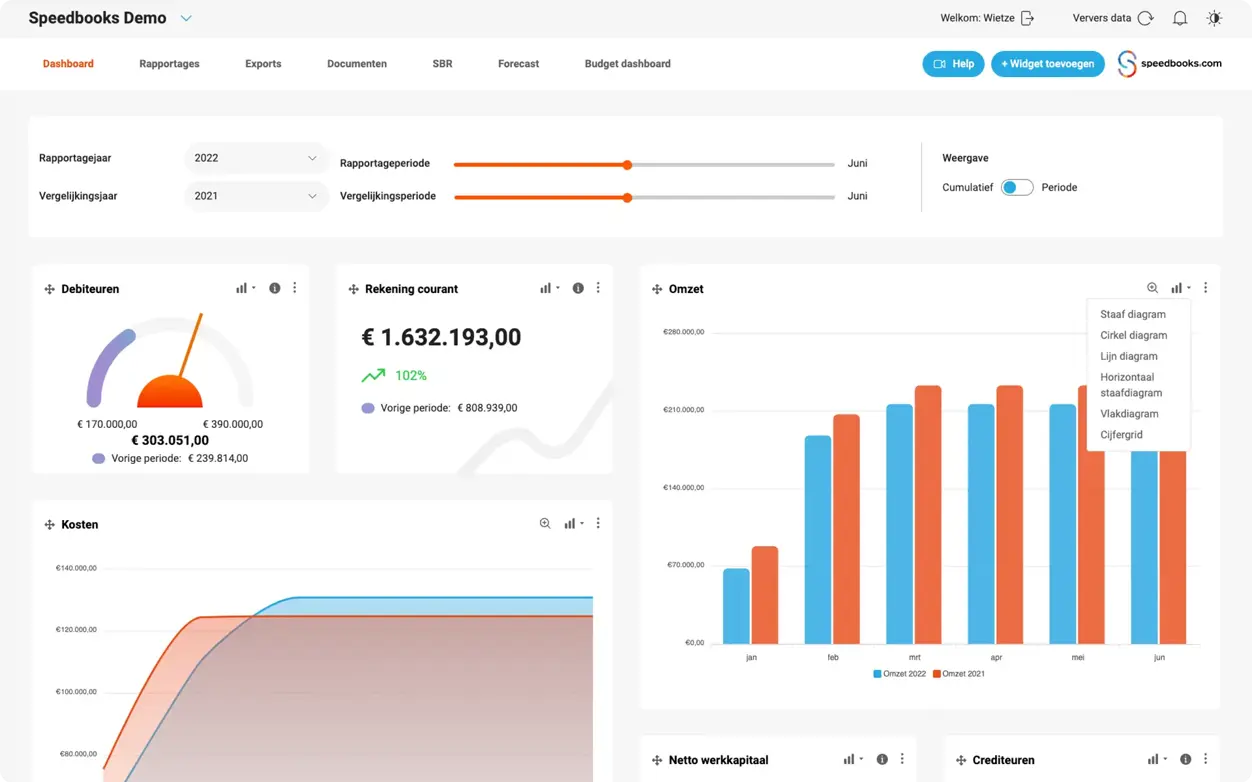Click the Rapportageperiode slider handle
Screen dimensions: 1252x782
coord(627,165)
